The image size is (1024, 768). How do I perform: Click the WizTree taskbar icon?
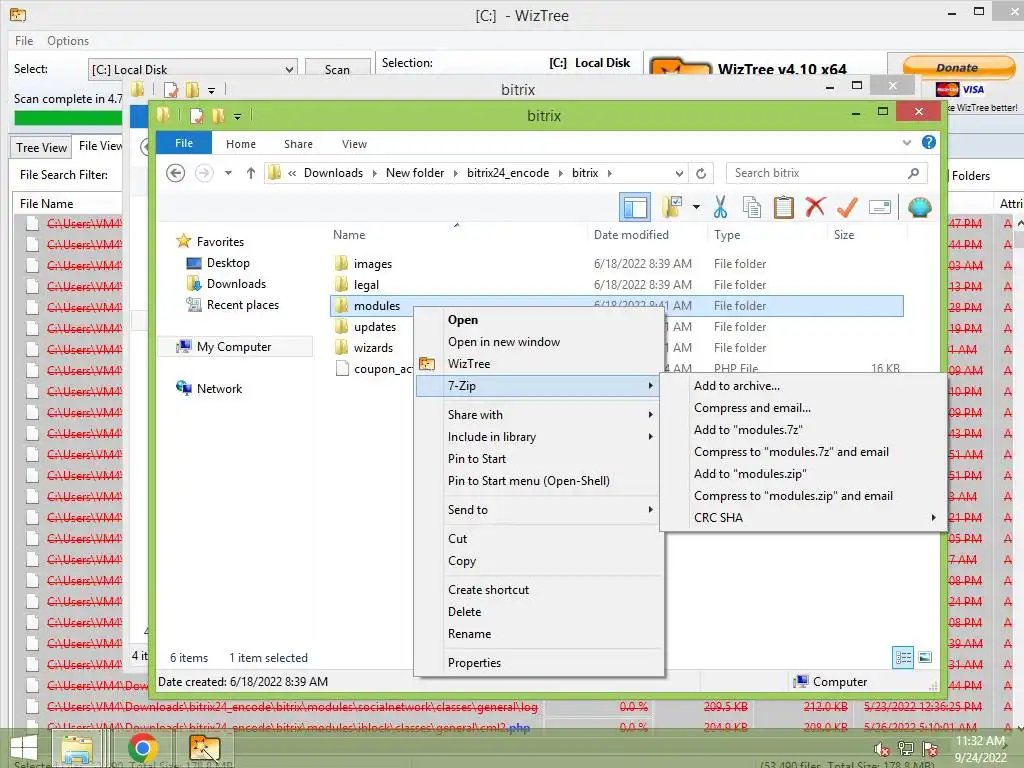coord(204,749)
